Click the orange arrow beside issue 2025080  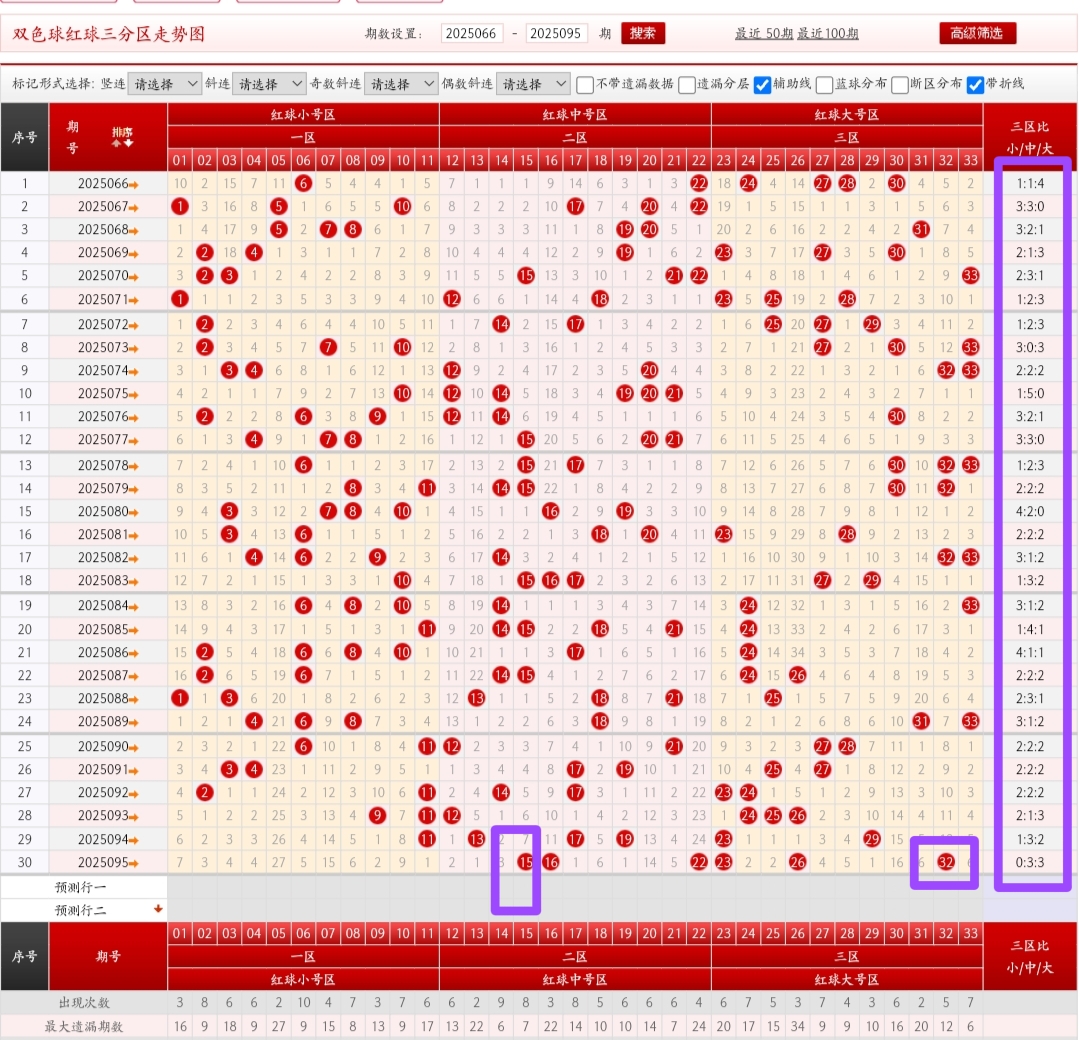[x=133, y=512]
